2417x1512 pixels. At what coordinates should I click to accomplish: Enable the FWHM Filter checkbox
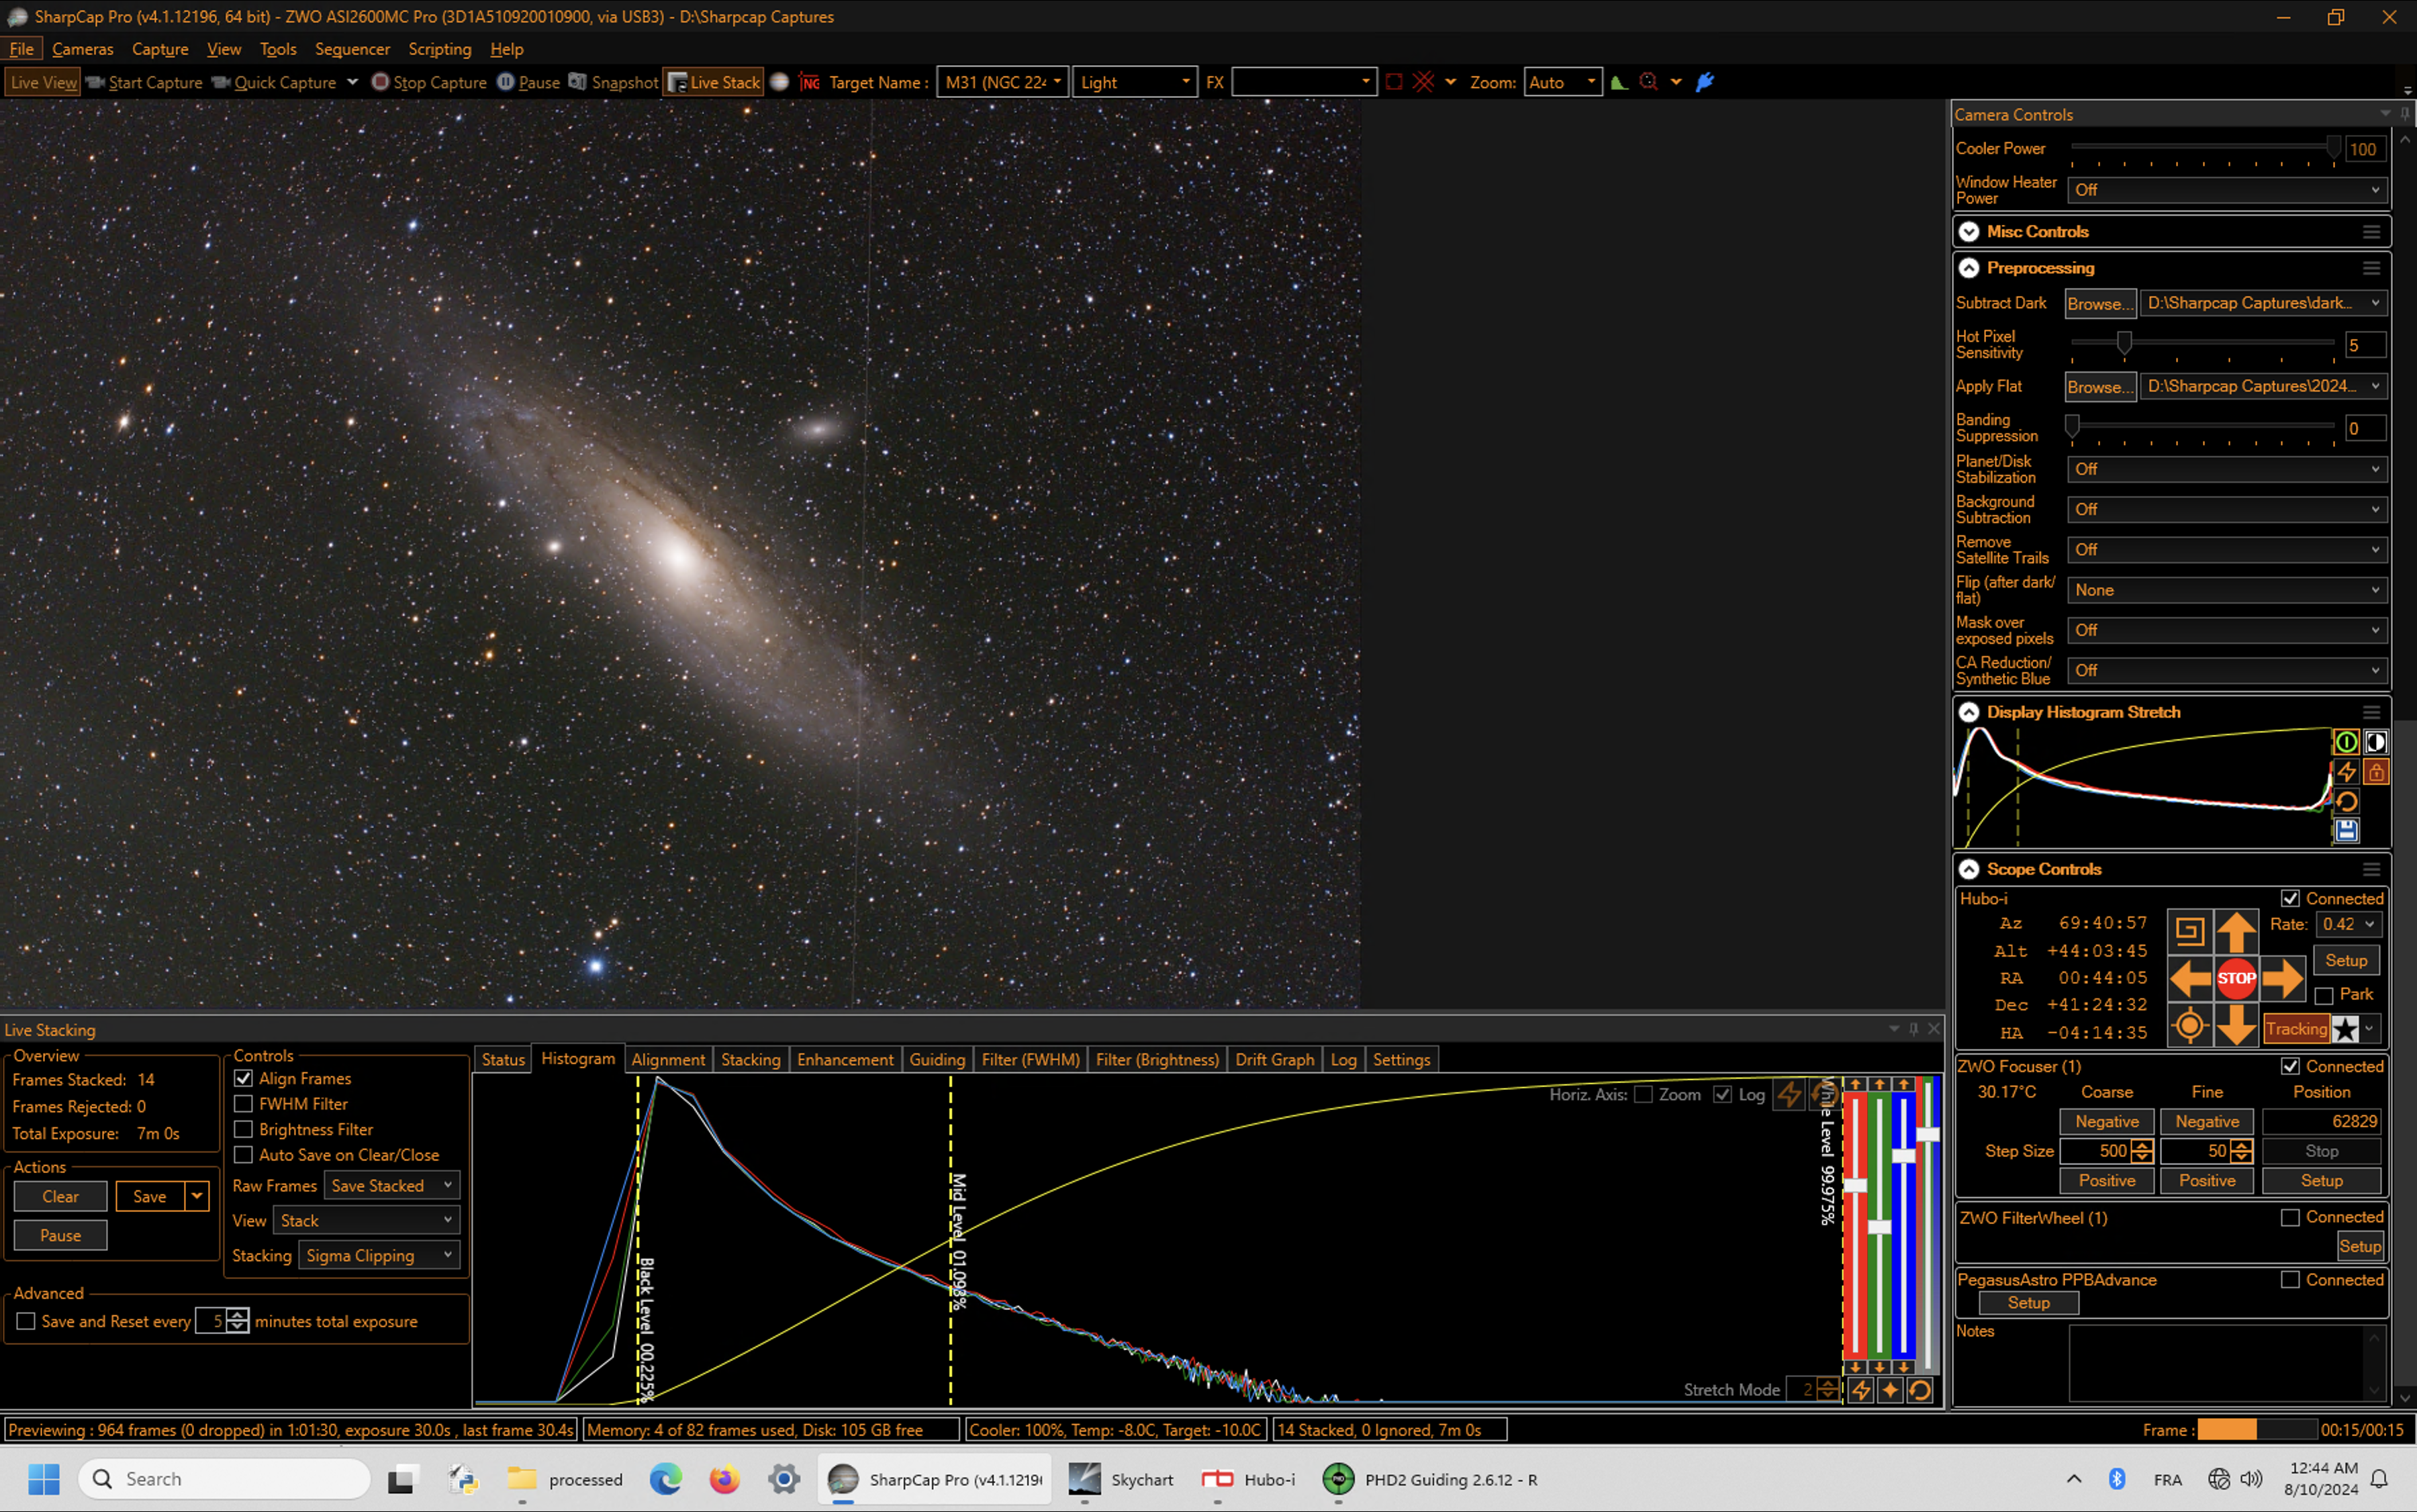pyautogui.click(x=243, y=1104)
